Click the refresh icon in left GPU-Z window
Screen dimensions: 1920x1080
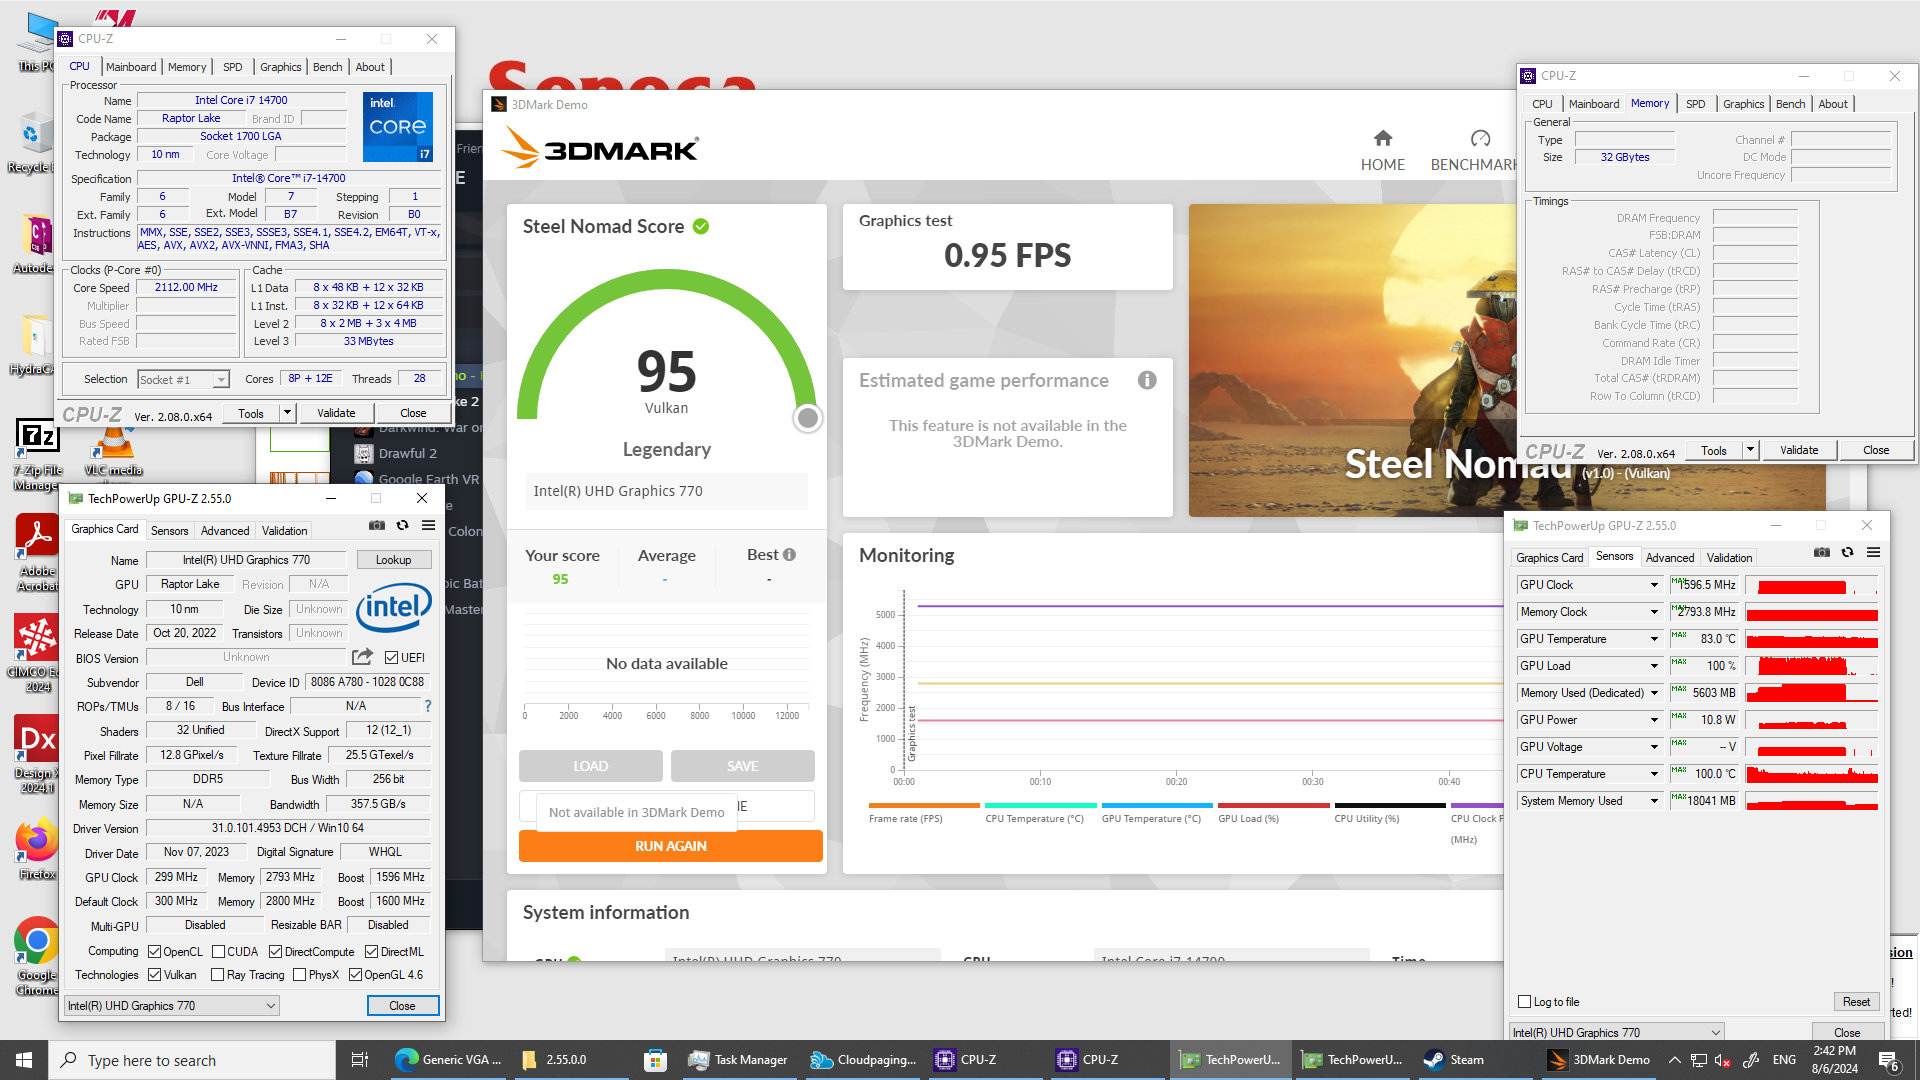[402, 525]
